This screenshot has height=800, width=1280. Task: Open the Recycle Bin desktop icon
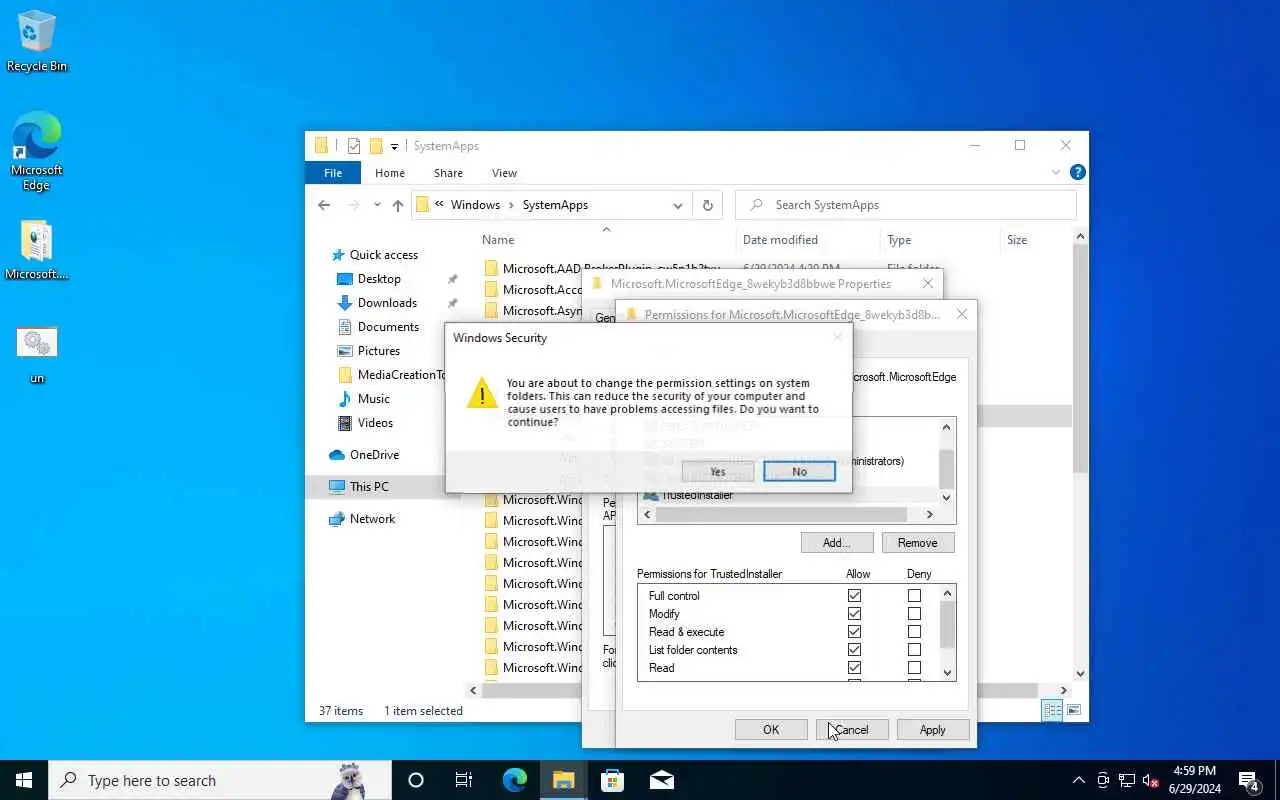37,40
